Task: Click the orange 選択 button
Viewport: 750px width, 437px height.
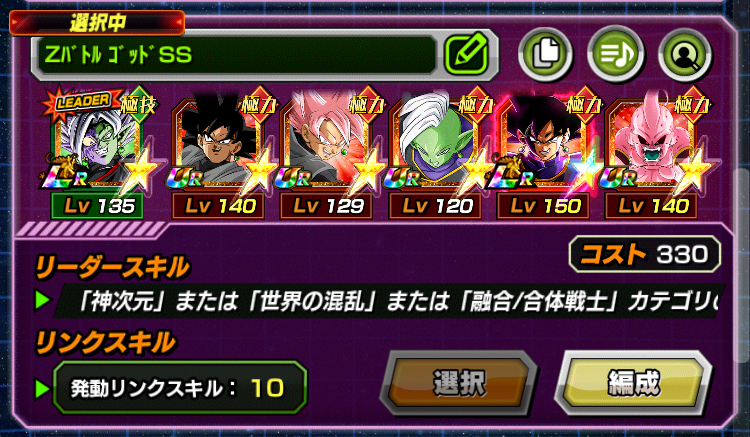Action: [x=459, y=382]
